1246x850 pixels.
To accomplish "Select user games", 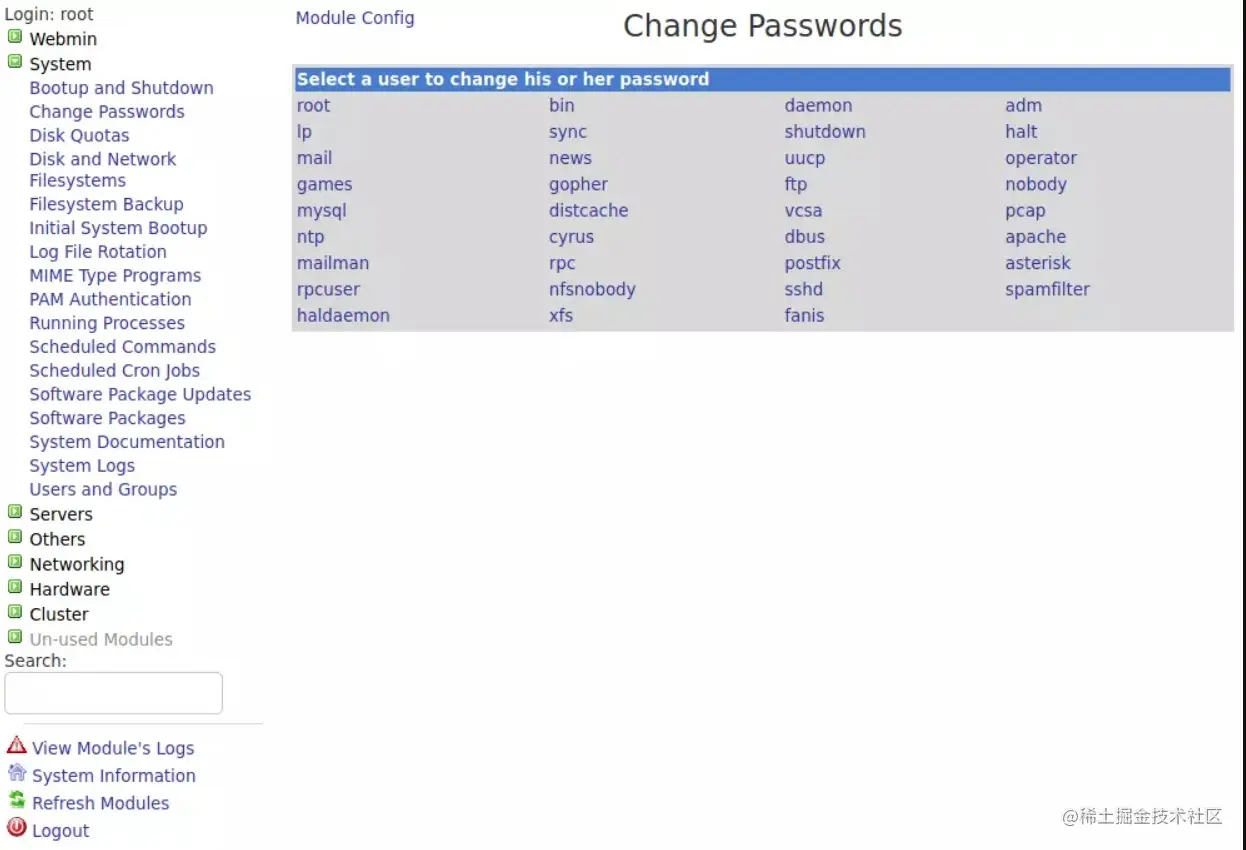I will (324, 184).
